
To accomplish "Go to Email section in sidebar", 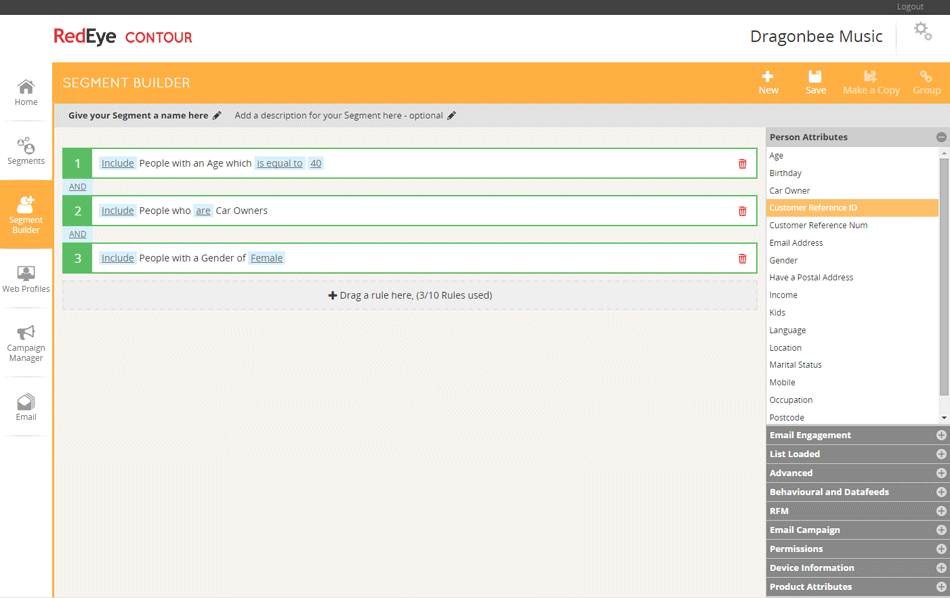I will click(x=26, y=407).
